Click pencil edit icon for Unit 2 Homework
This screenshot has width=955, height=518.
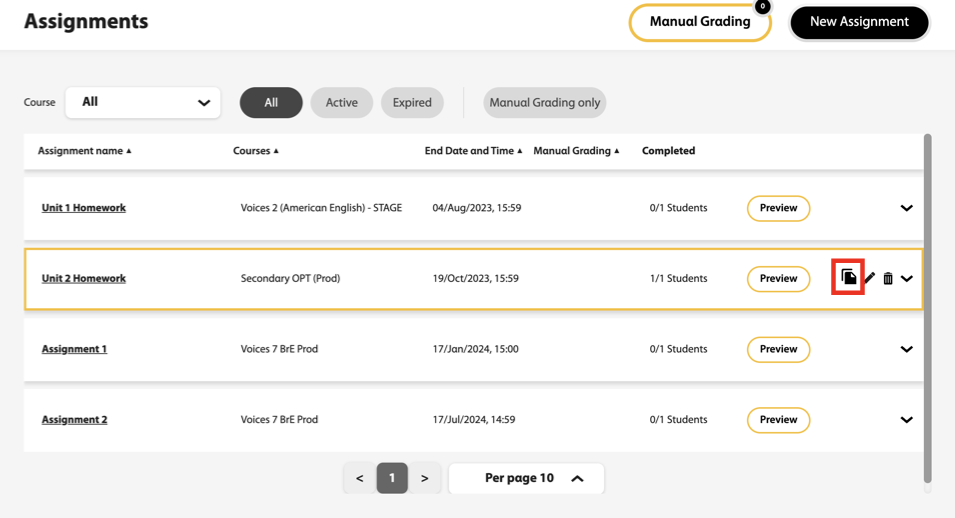point(869,279)
